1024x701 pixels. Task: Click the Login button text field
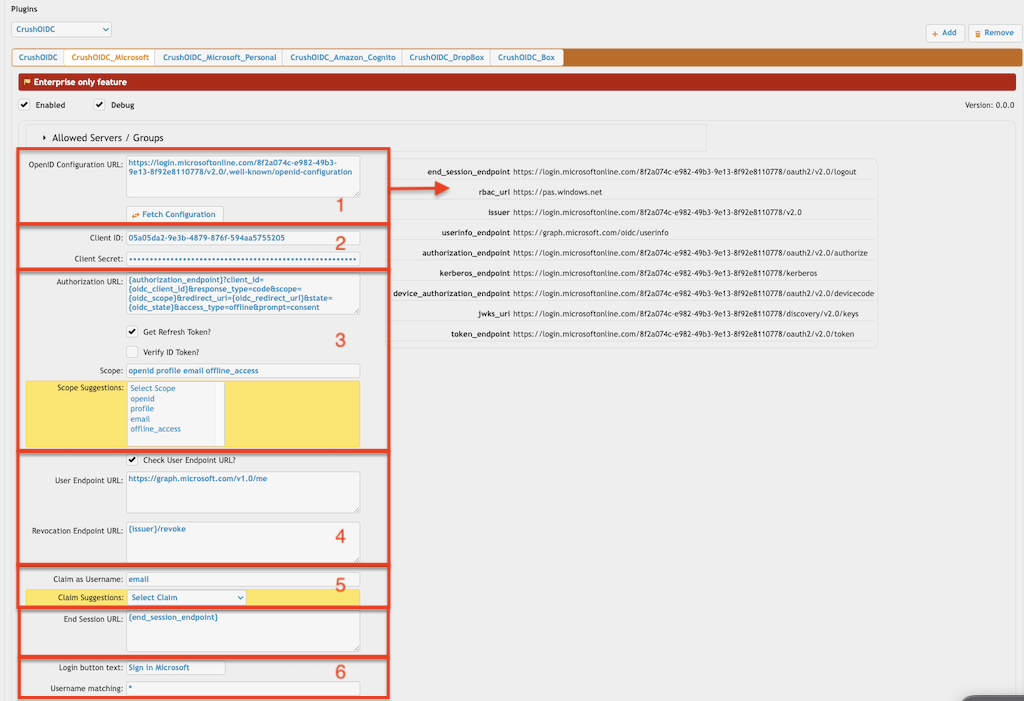pos(176,668)
